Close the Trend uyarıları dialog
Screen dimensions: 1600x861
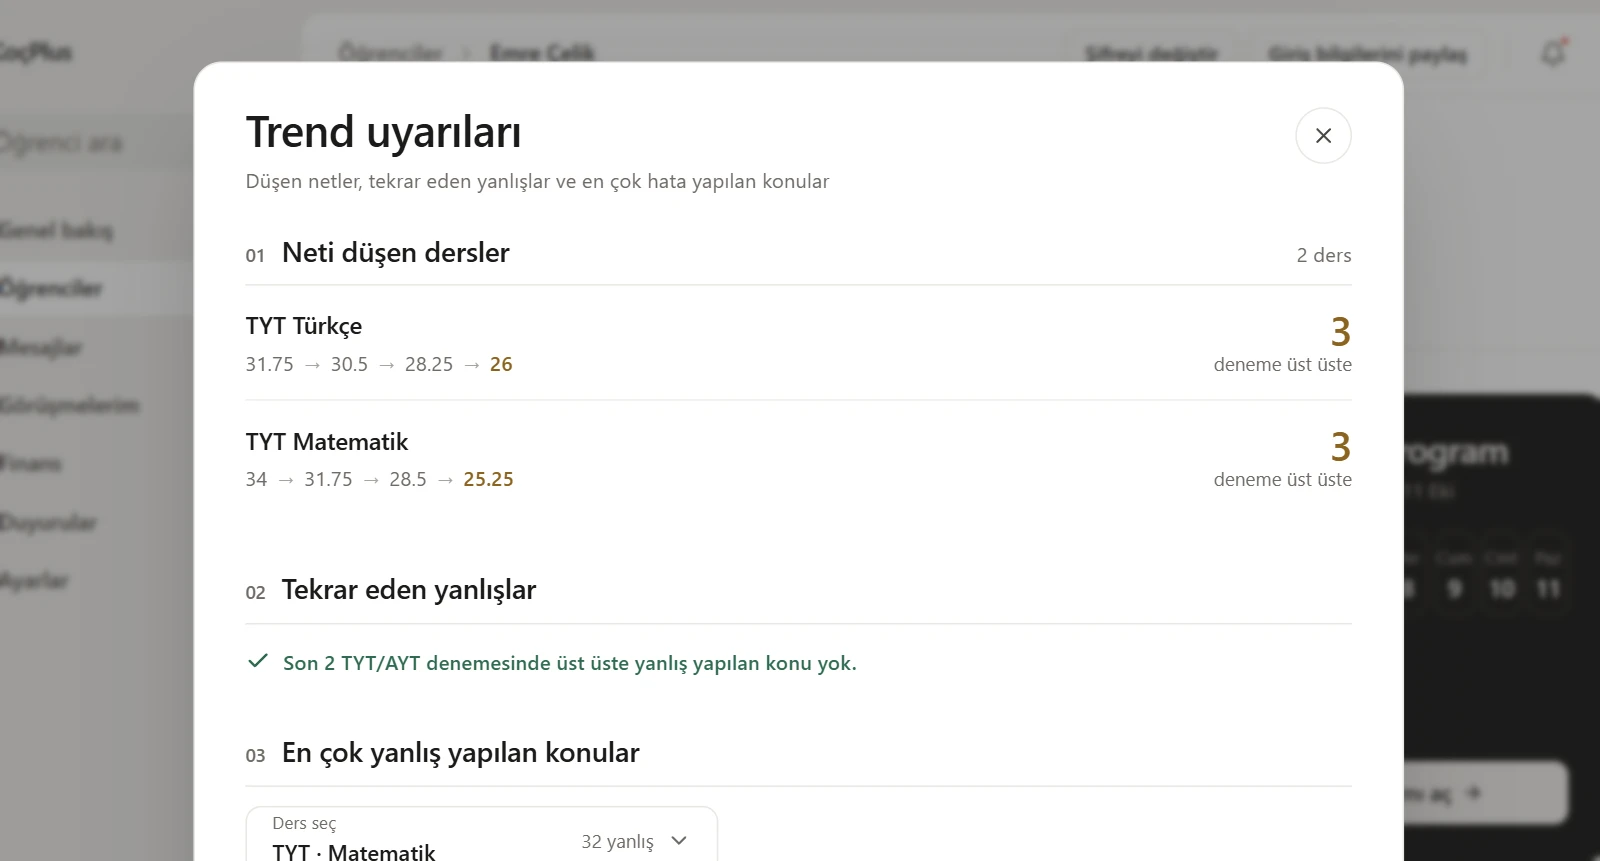coord(1323,136)
